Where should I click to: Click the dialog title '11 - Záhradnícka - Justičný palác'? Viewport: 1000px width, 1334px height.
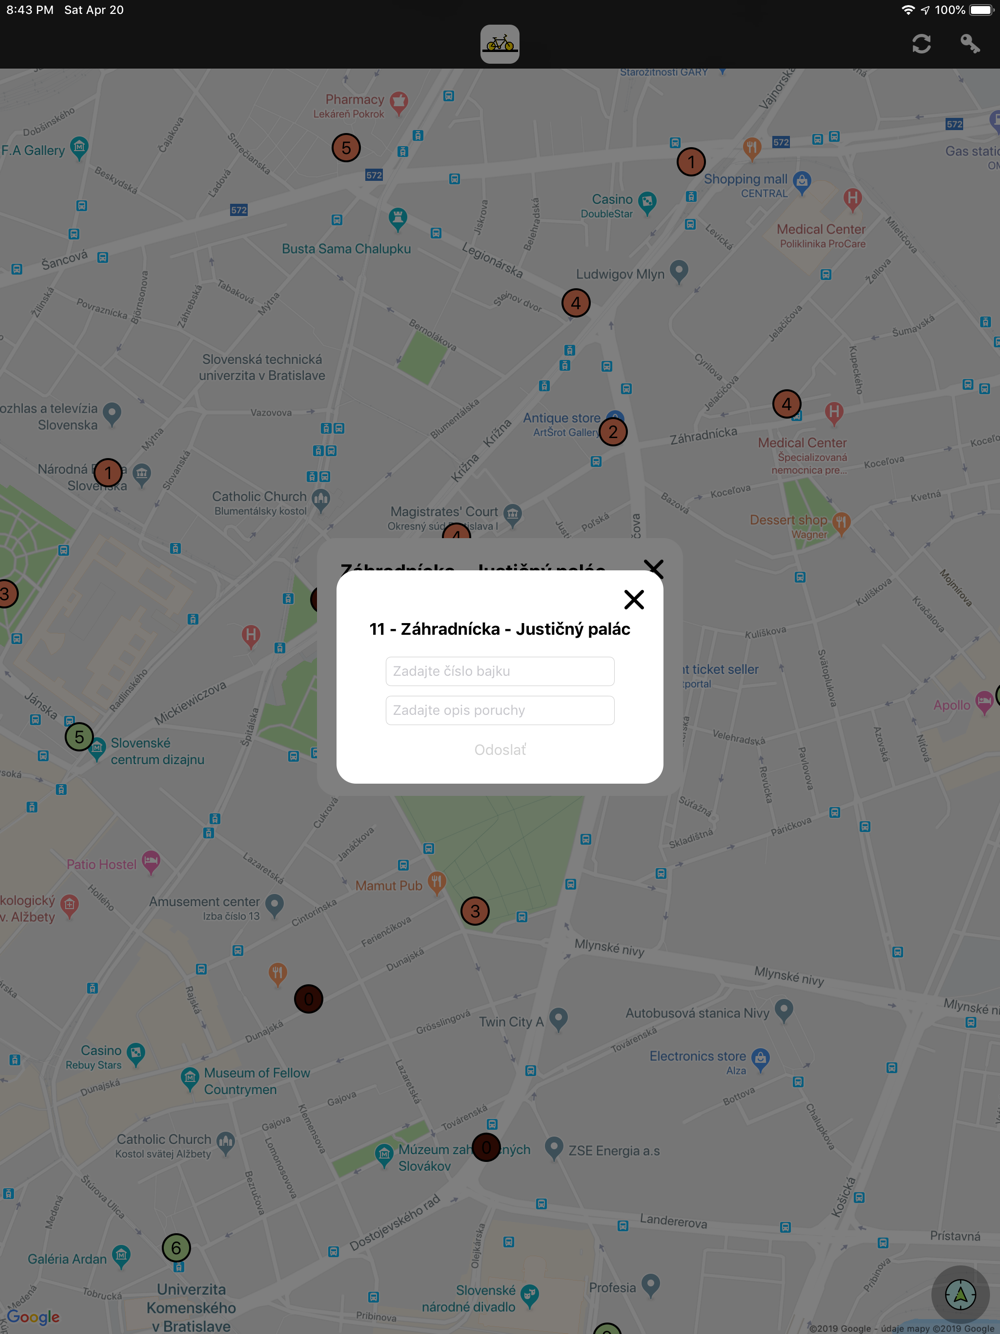[x=500, y=629]
